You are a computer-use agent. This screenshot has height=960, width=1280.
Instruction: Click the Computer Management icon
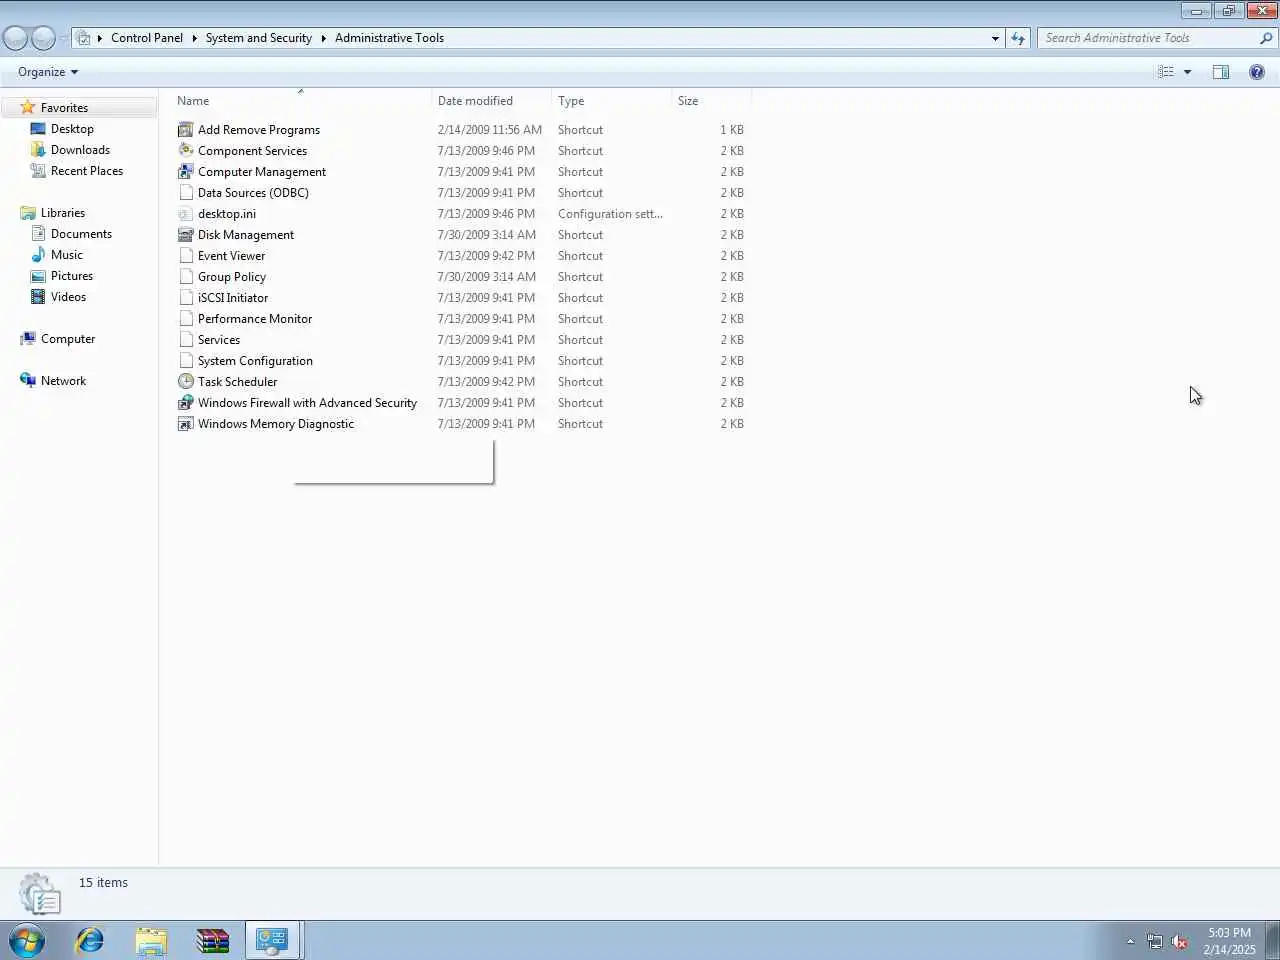(185, 172)
